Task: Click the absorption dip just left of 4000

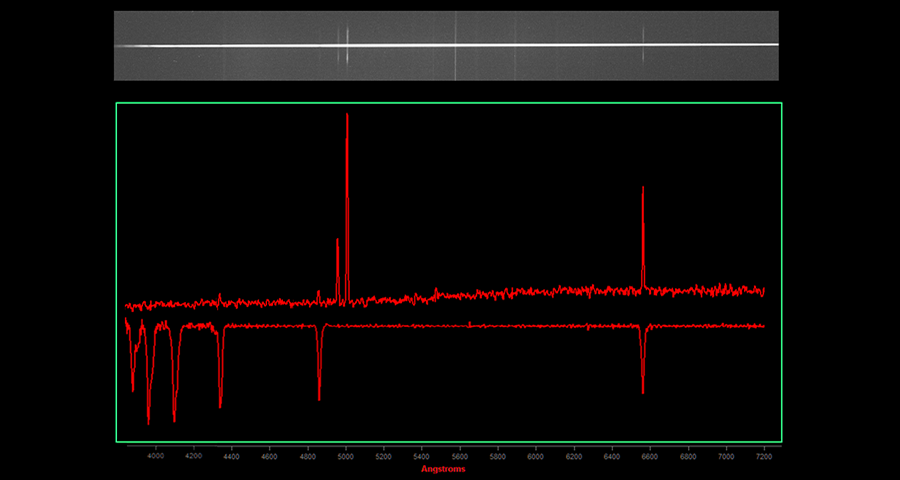Action: [148, 422]
